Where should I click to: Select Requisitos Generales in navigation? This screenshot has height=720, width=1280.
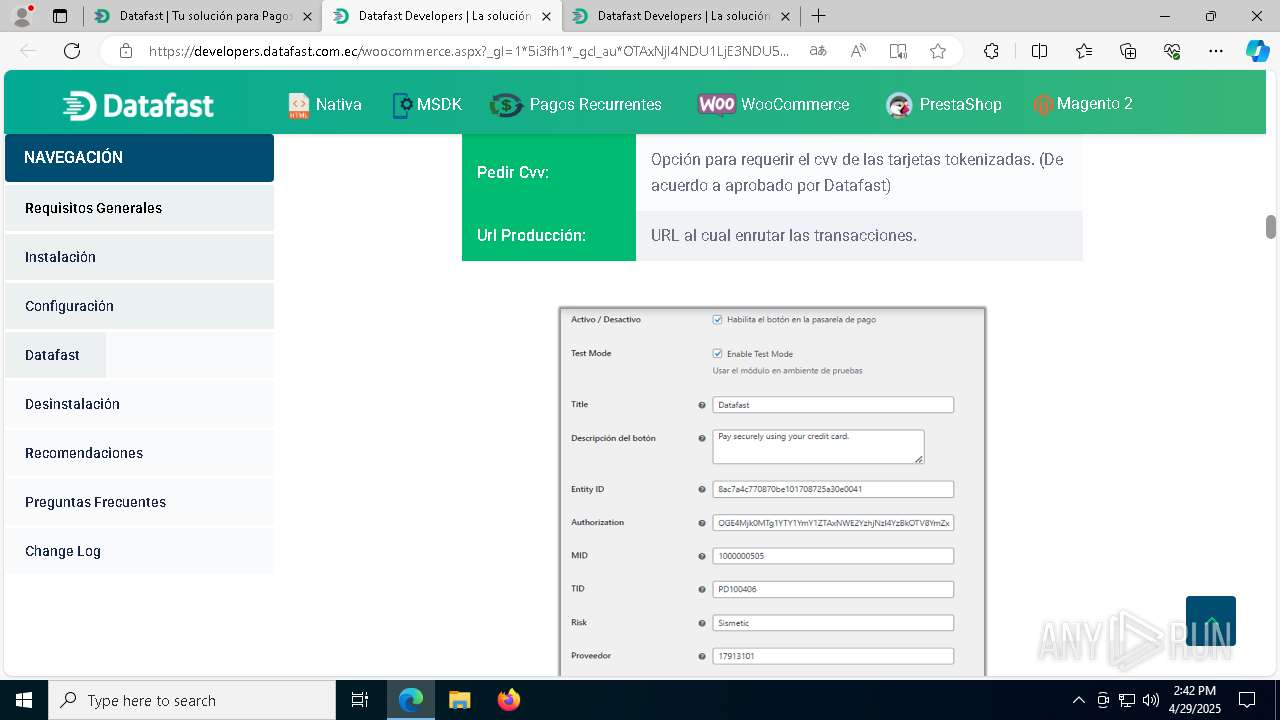coord(139,208)
